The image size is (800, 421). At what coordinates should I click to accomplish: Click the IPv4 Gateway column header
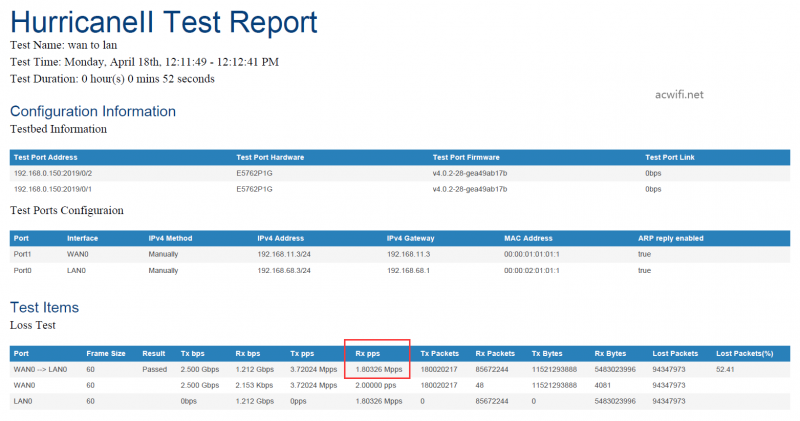pos(415,238)
